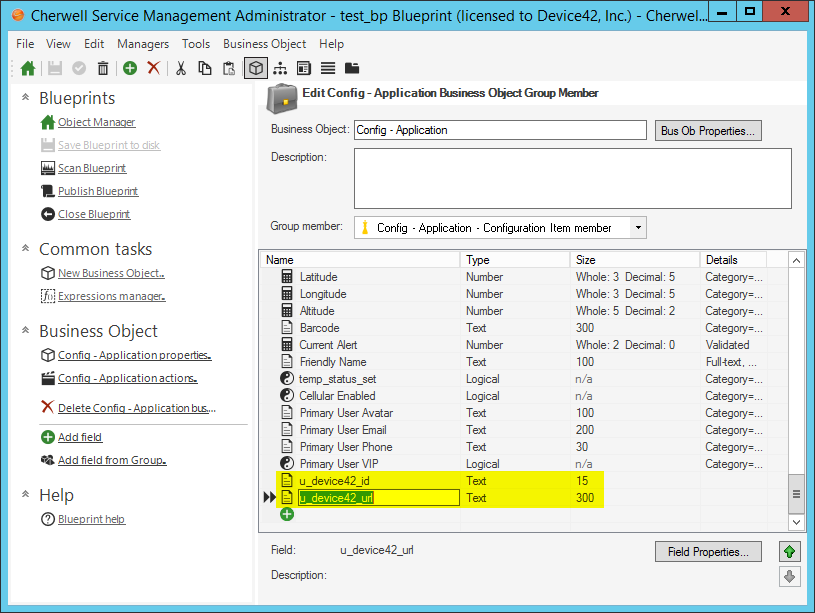This screenshot has width=815, height=613.
Task: Open the form view toolbar icon
Action: coord(306,68)
